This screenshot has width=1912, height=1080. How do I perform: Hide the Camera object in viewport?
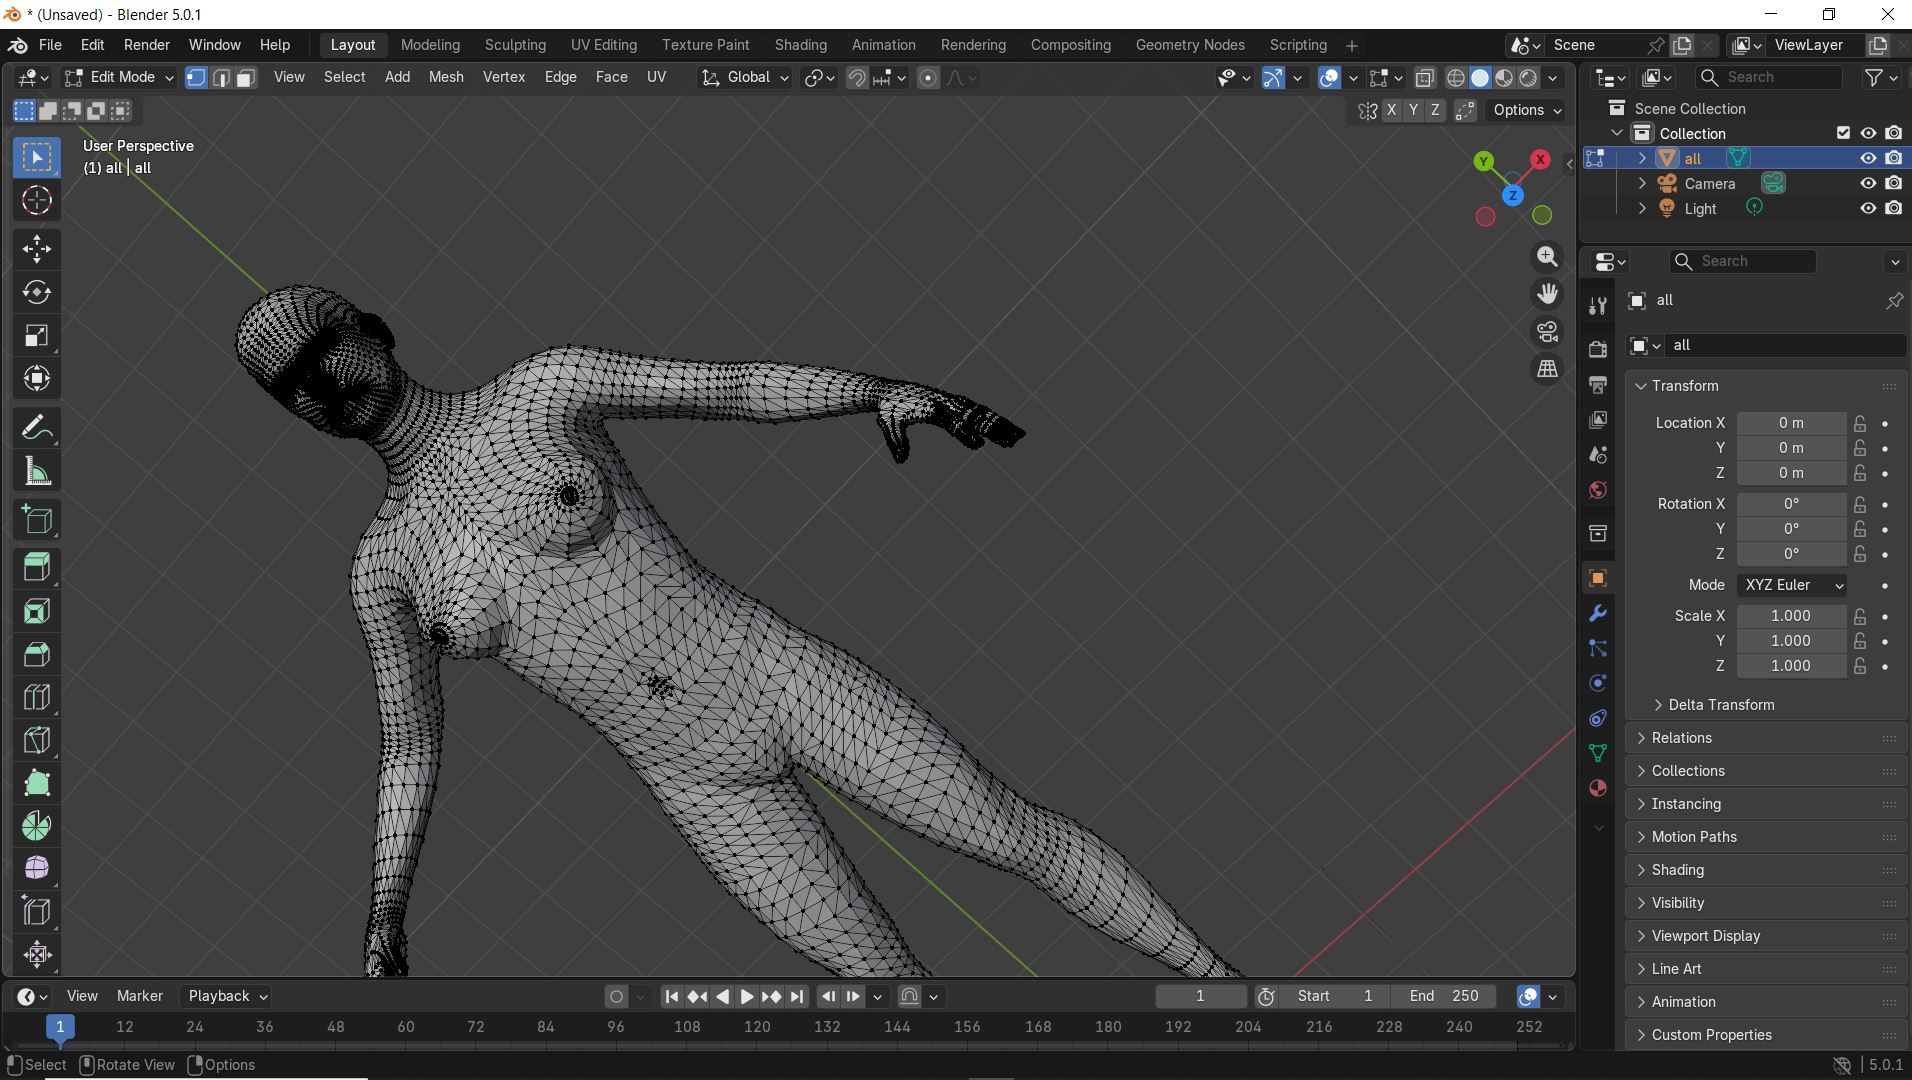[x=1867, y=183]
